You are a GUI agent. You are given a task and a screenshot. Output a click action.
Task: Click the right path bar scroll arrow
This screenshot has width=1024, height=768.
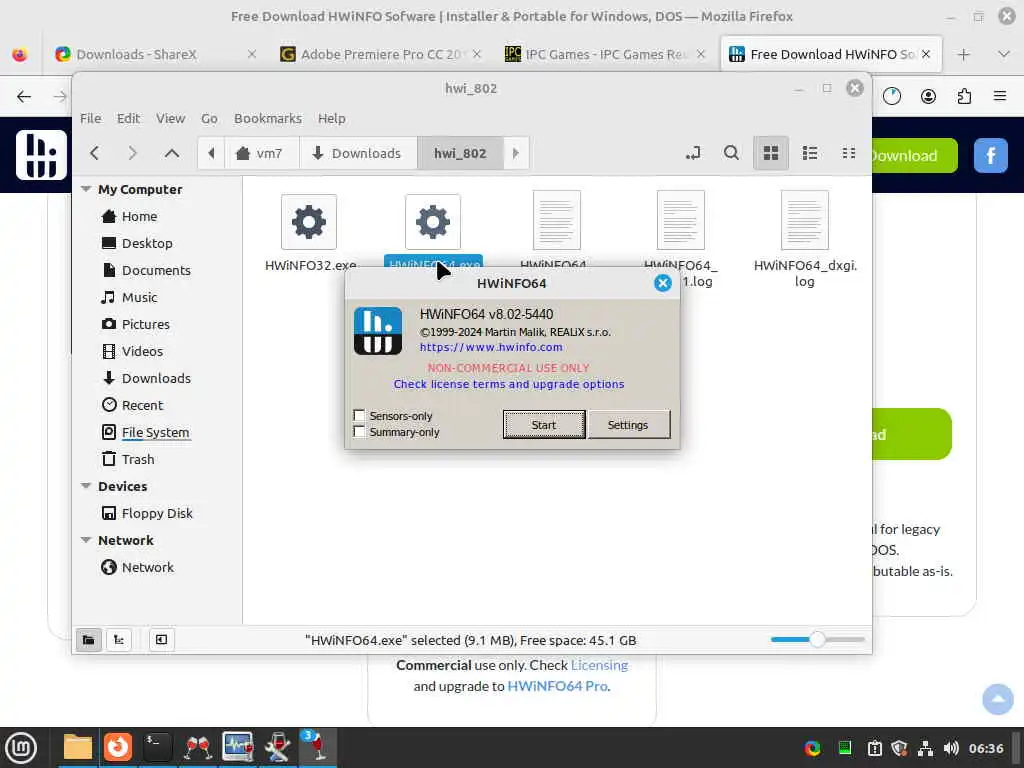[x=516, y=153]
